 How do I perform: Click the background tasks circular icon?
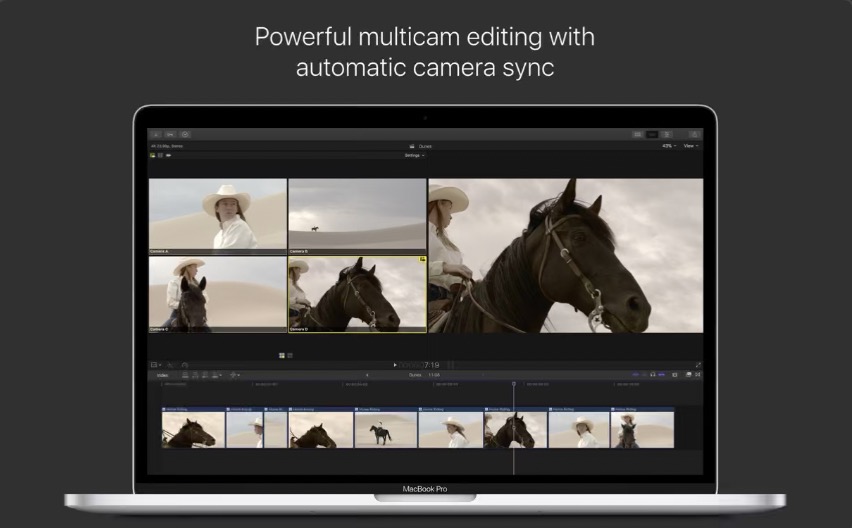185,134
